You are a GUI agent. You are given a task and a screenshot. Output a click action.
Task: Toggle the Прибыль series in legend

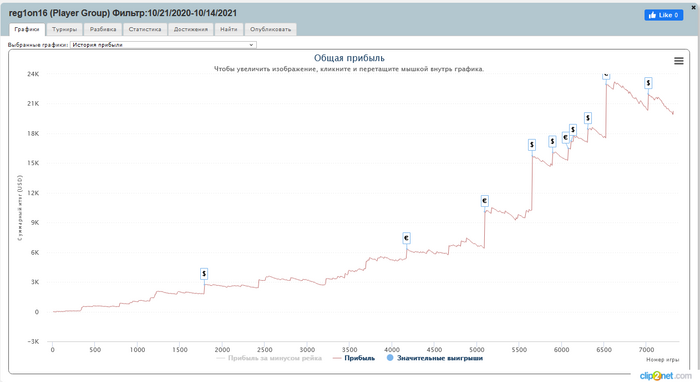[354, 358]
